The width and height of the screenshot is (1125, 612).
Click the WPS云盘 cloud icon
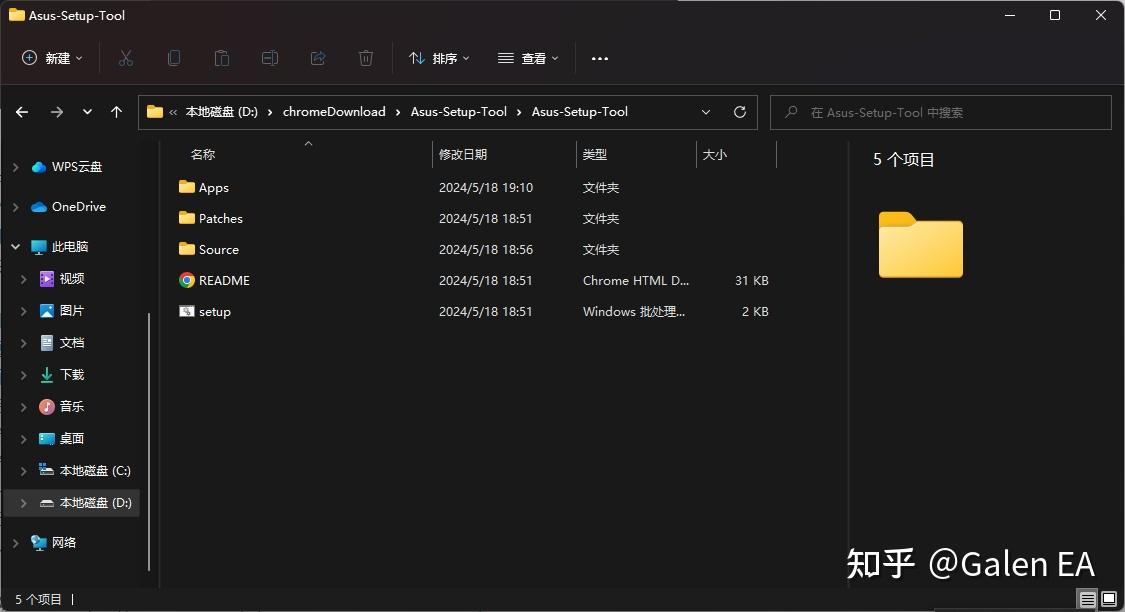(x=39, y=166)
